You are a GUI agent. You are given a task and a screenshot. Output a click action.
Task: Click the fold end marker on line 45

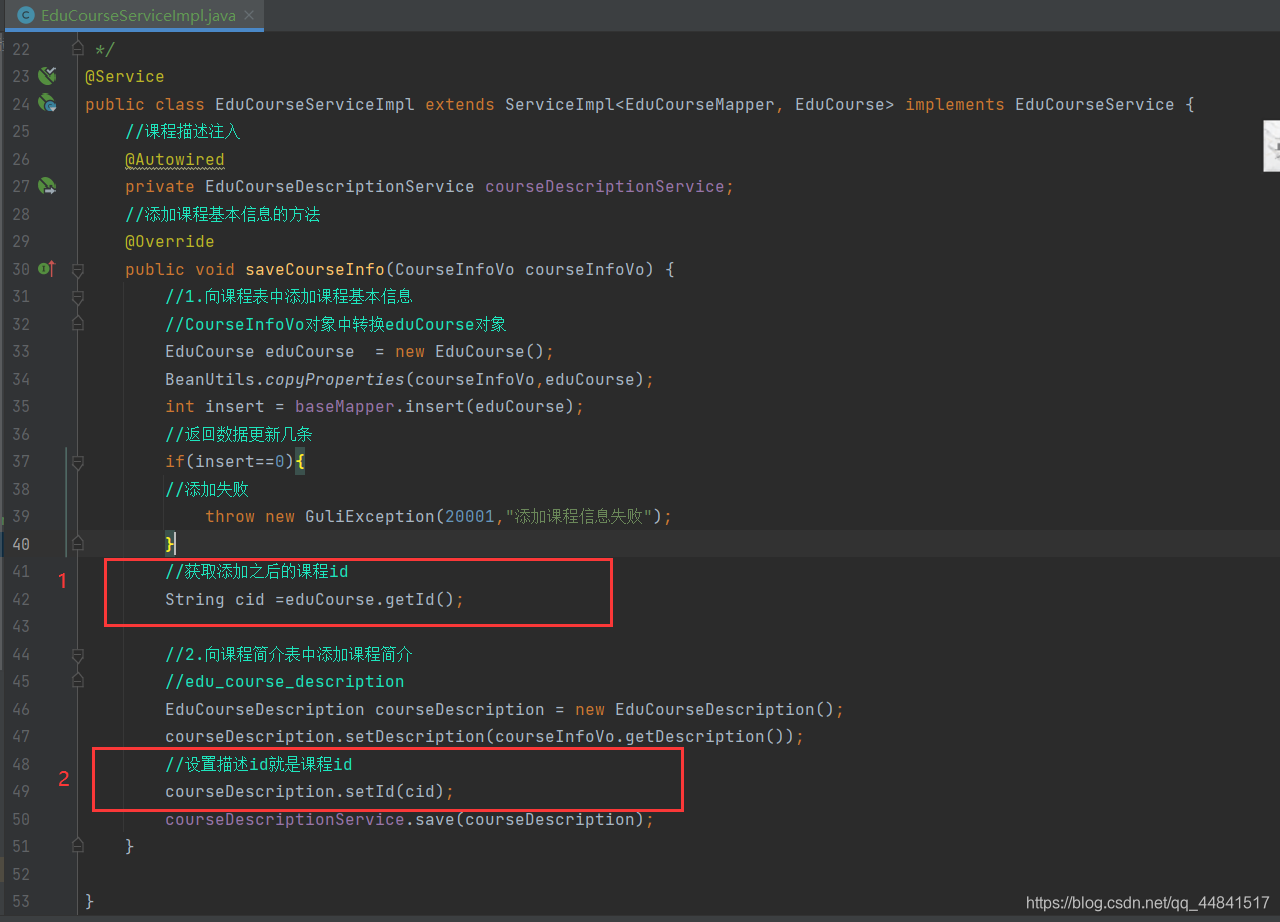tap(77, 682)
